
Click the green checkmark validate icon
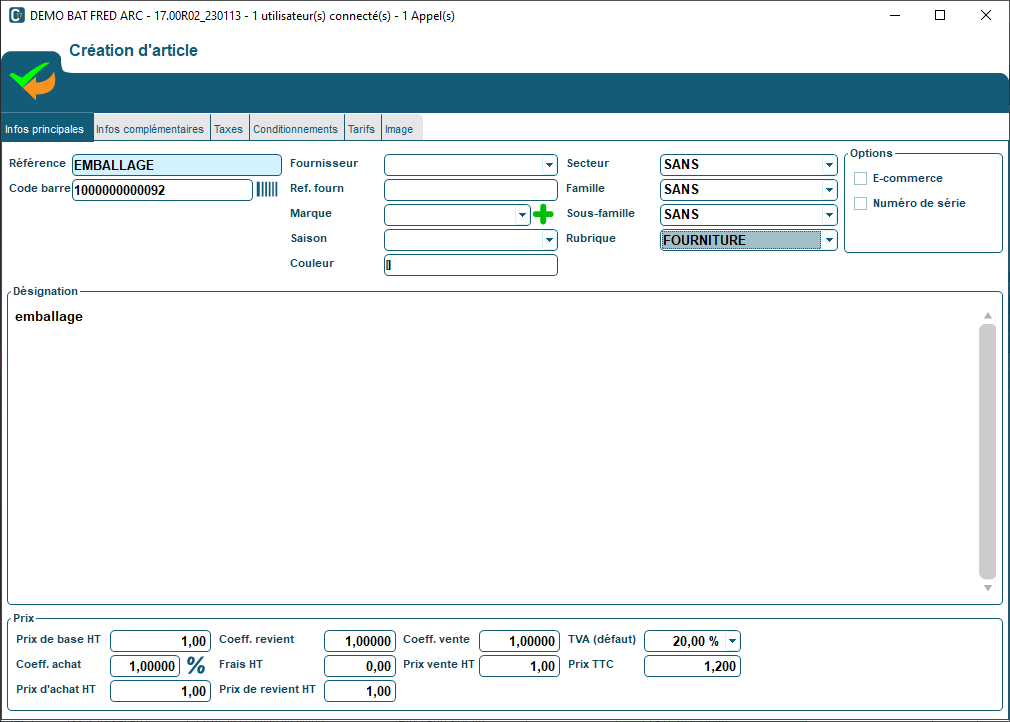point(32,80)
